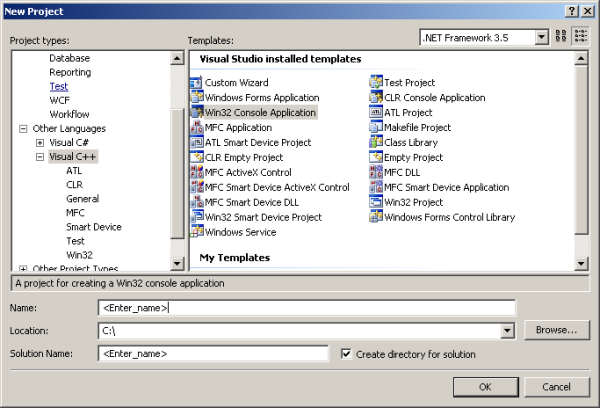Select the Visual C++ tree node label
This screenshot has width=600, height=408.
pyautogui.click(x=73, y=157)
